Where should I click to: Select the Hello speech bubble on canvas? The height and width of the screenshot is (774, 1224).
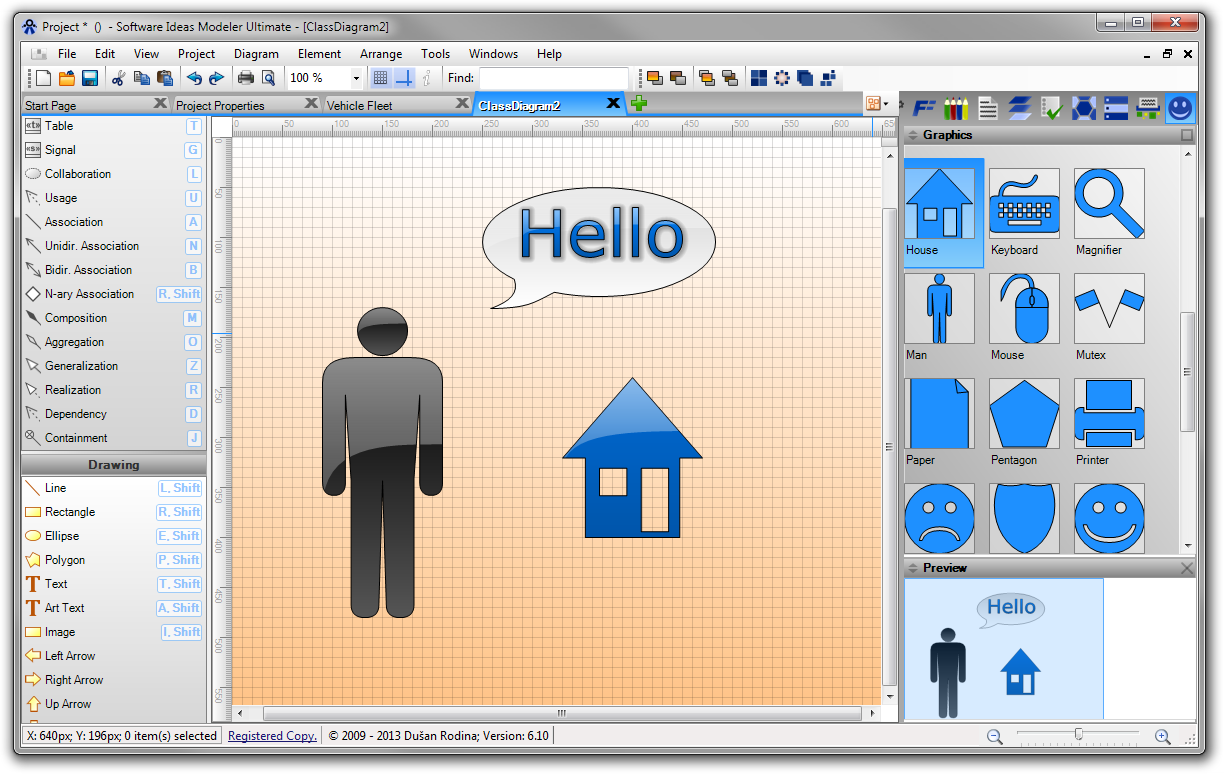598,249
